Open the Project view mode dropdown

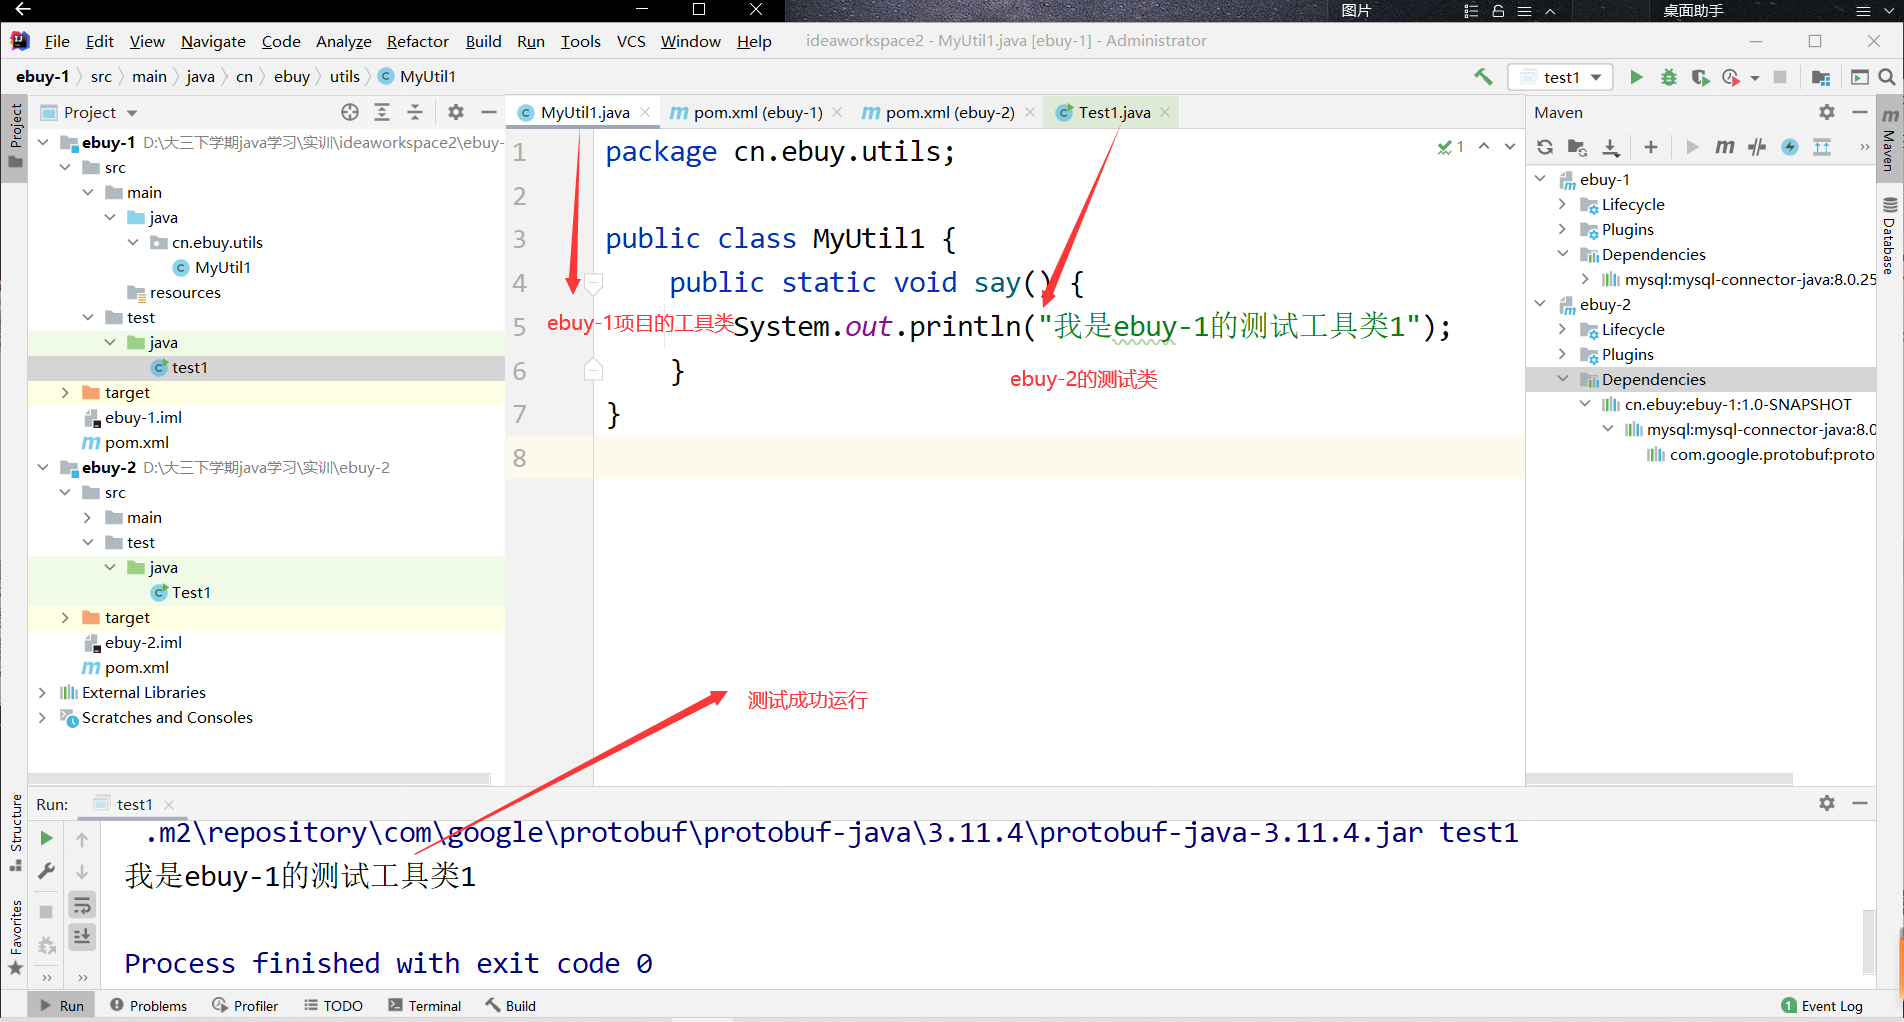coord(132,113)
